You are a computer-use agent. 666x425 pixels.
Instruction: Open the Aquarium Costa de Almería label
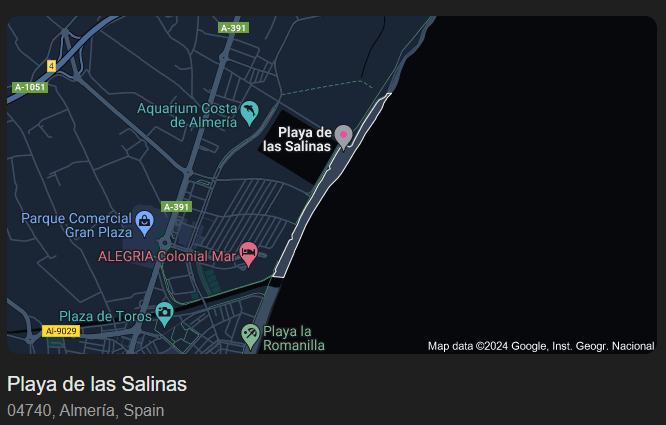[187, 115]
